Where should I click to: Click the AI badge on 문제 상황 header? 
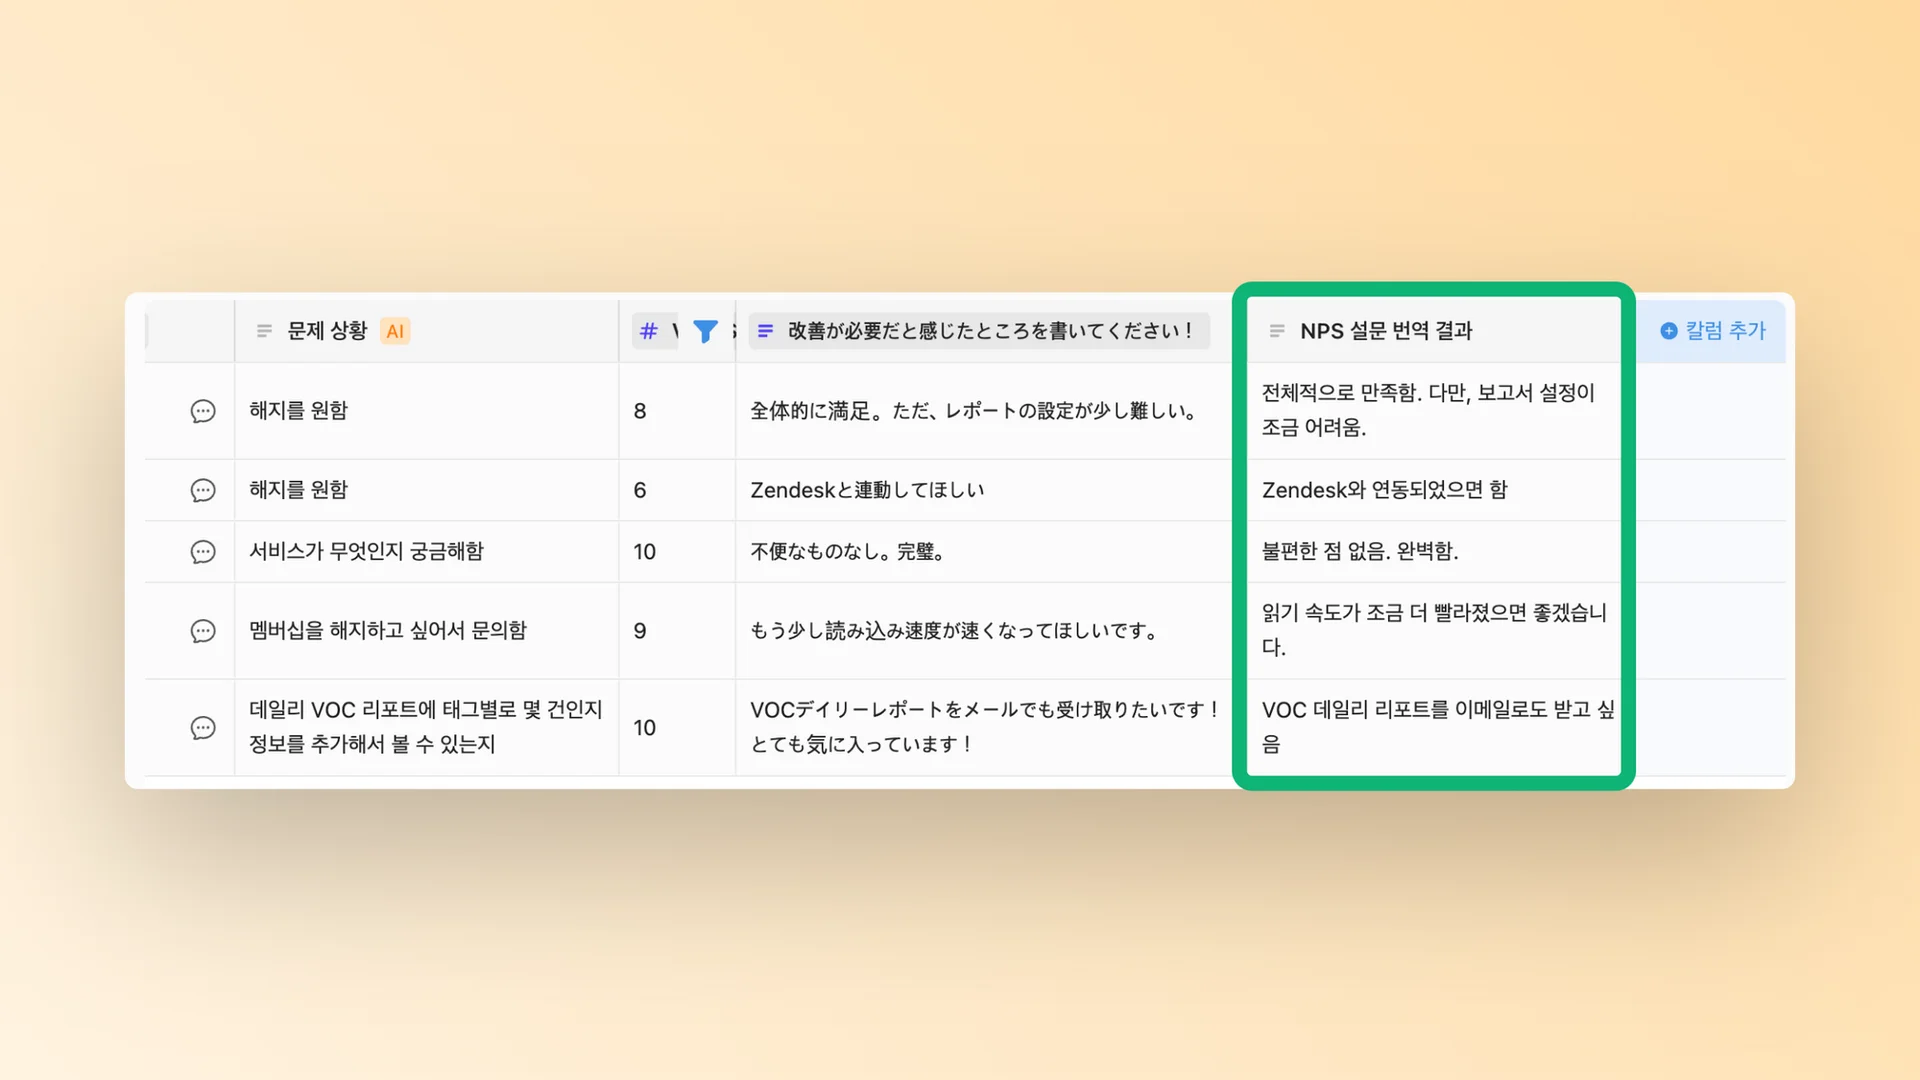[395, 331]
